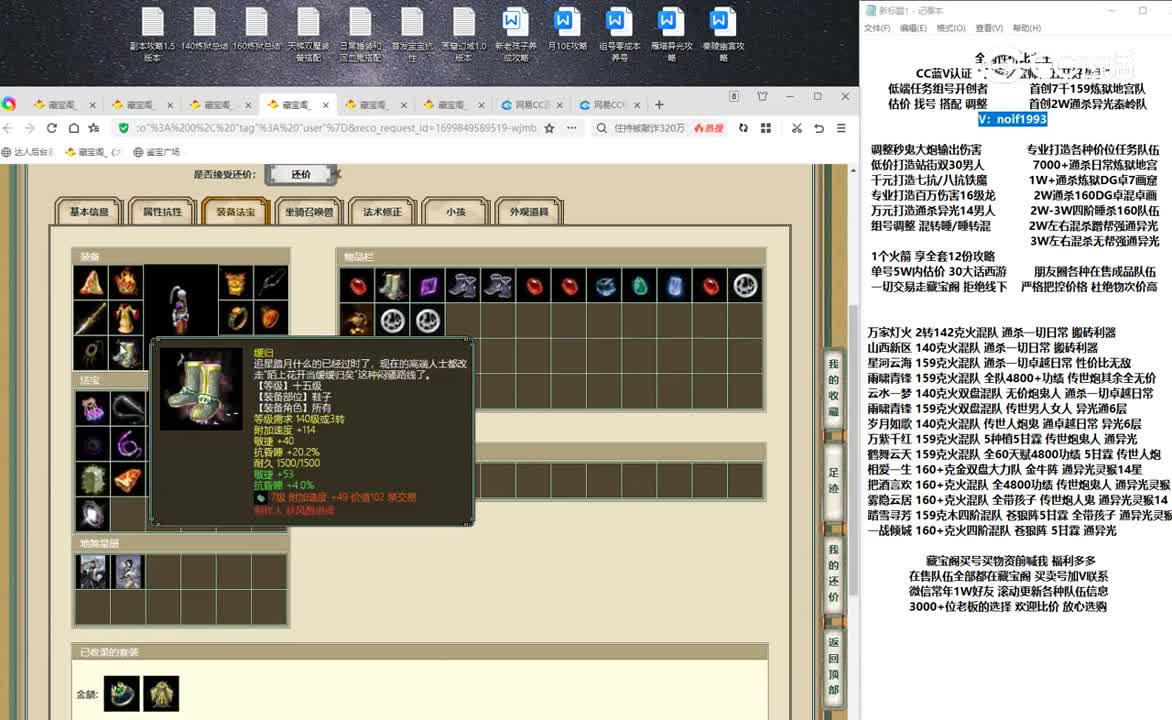The height and width of the screenshot is (720, 1172).
Task: Select the character portrait thumbnail
Action: point(180,301)
